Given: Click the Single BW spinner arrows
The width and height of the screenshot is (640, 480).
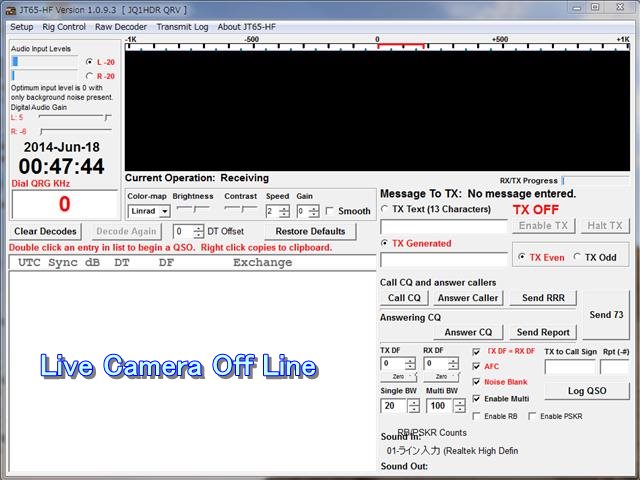Looking at the screenshot, I should coord(414,406).
